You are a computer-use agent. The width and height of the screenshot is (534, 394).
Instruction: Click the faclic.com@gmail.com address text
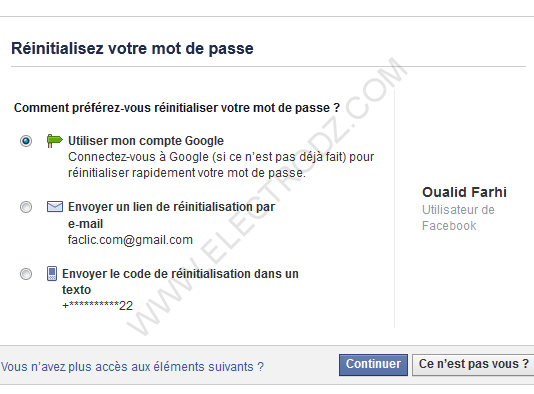tap(130, 240)
